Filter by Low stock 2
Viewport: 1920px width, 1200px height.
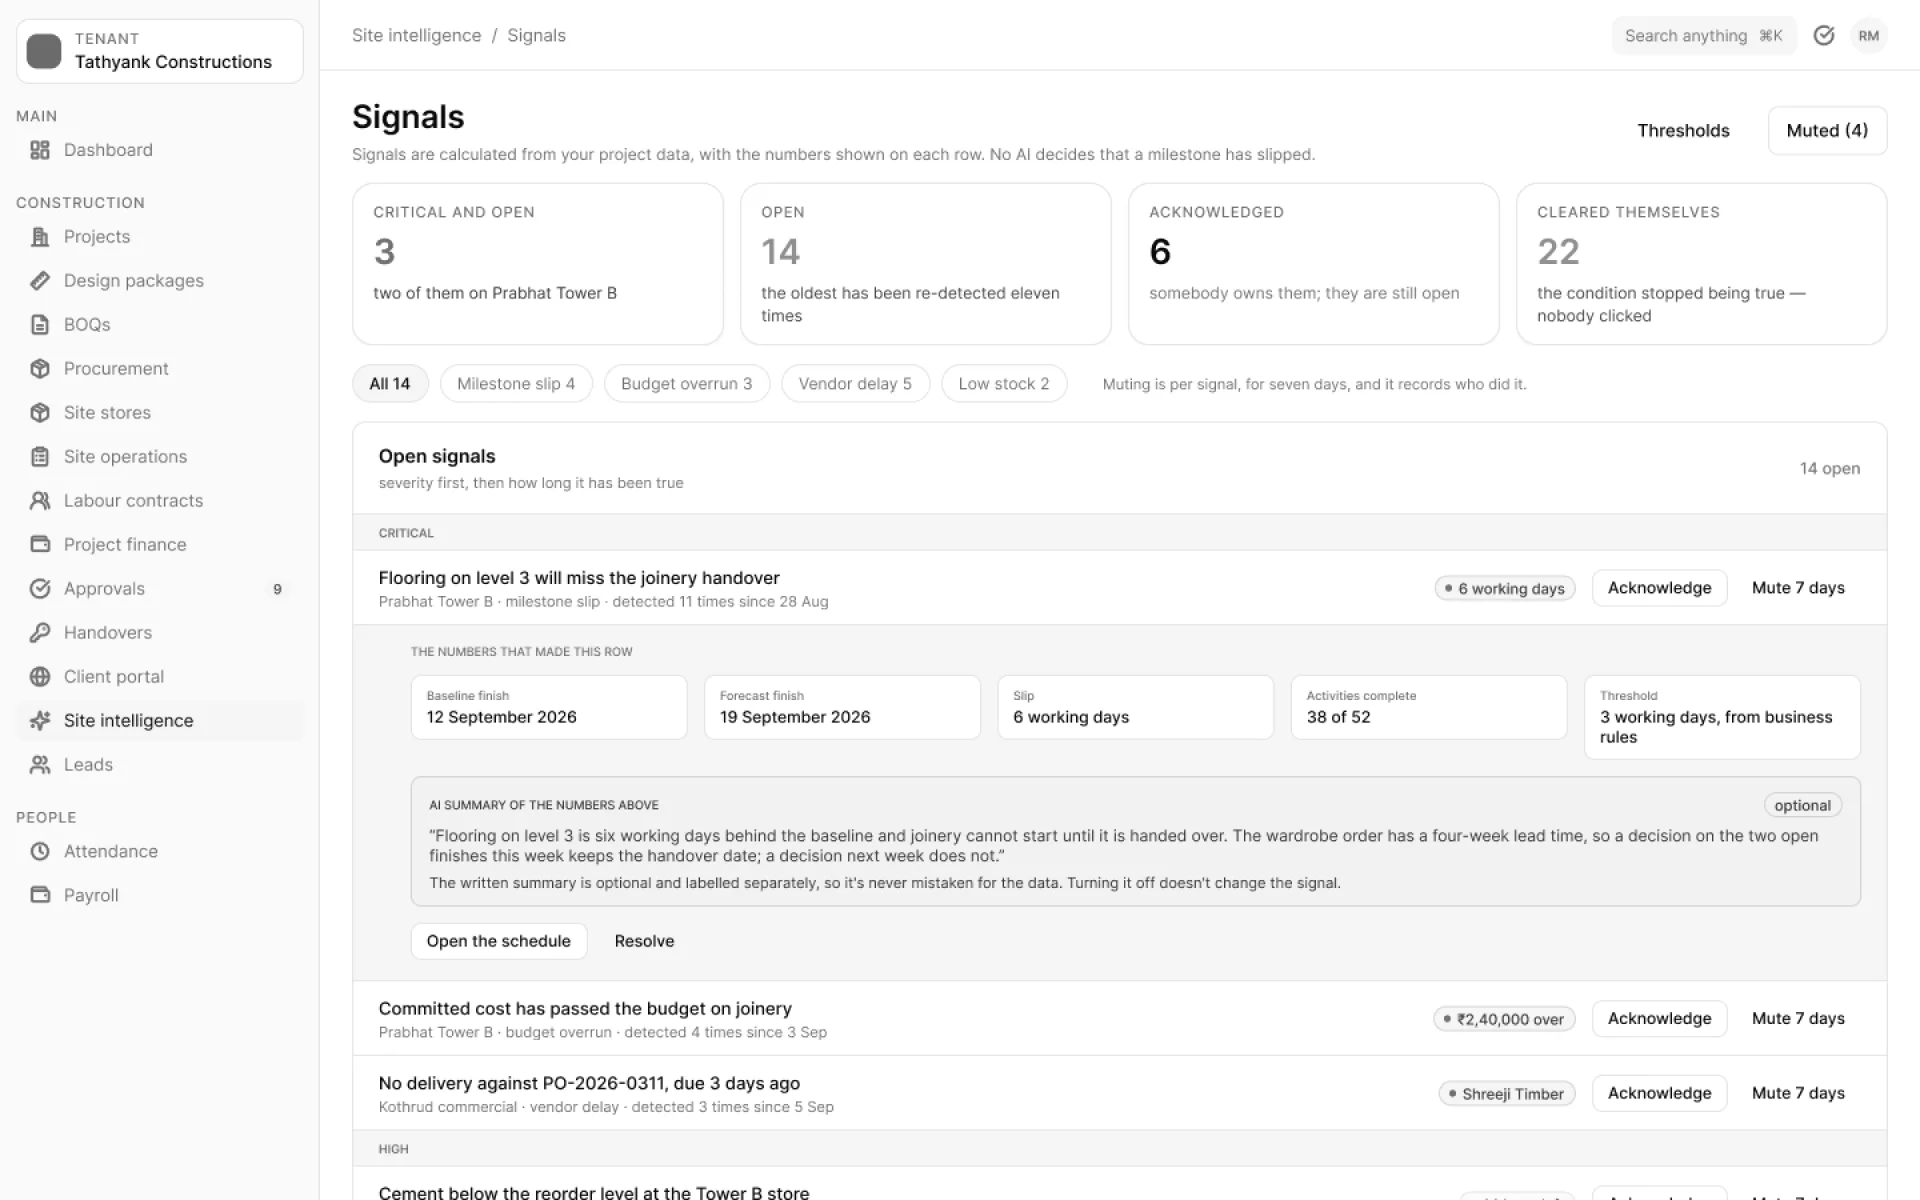(x=1004, y=384)
